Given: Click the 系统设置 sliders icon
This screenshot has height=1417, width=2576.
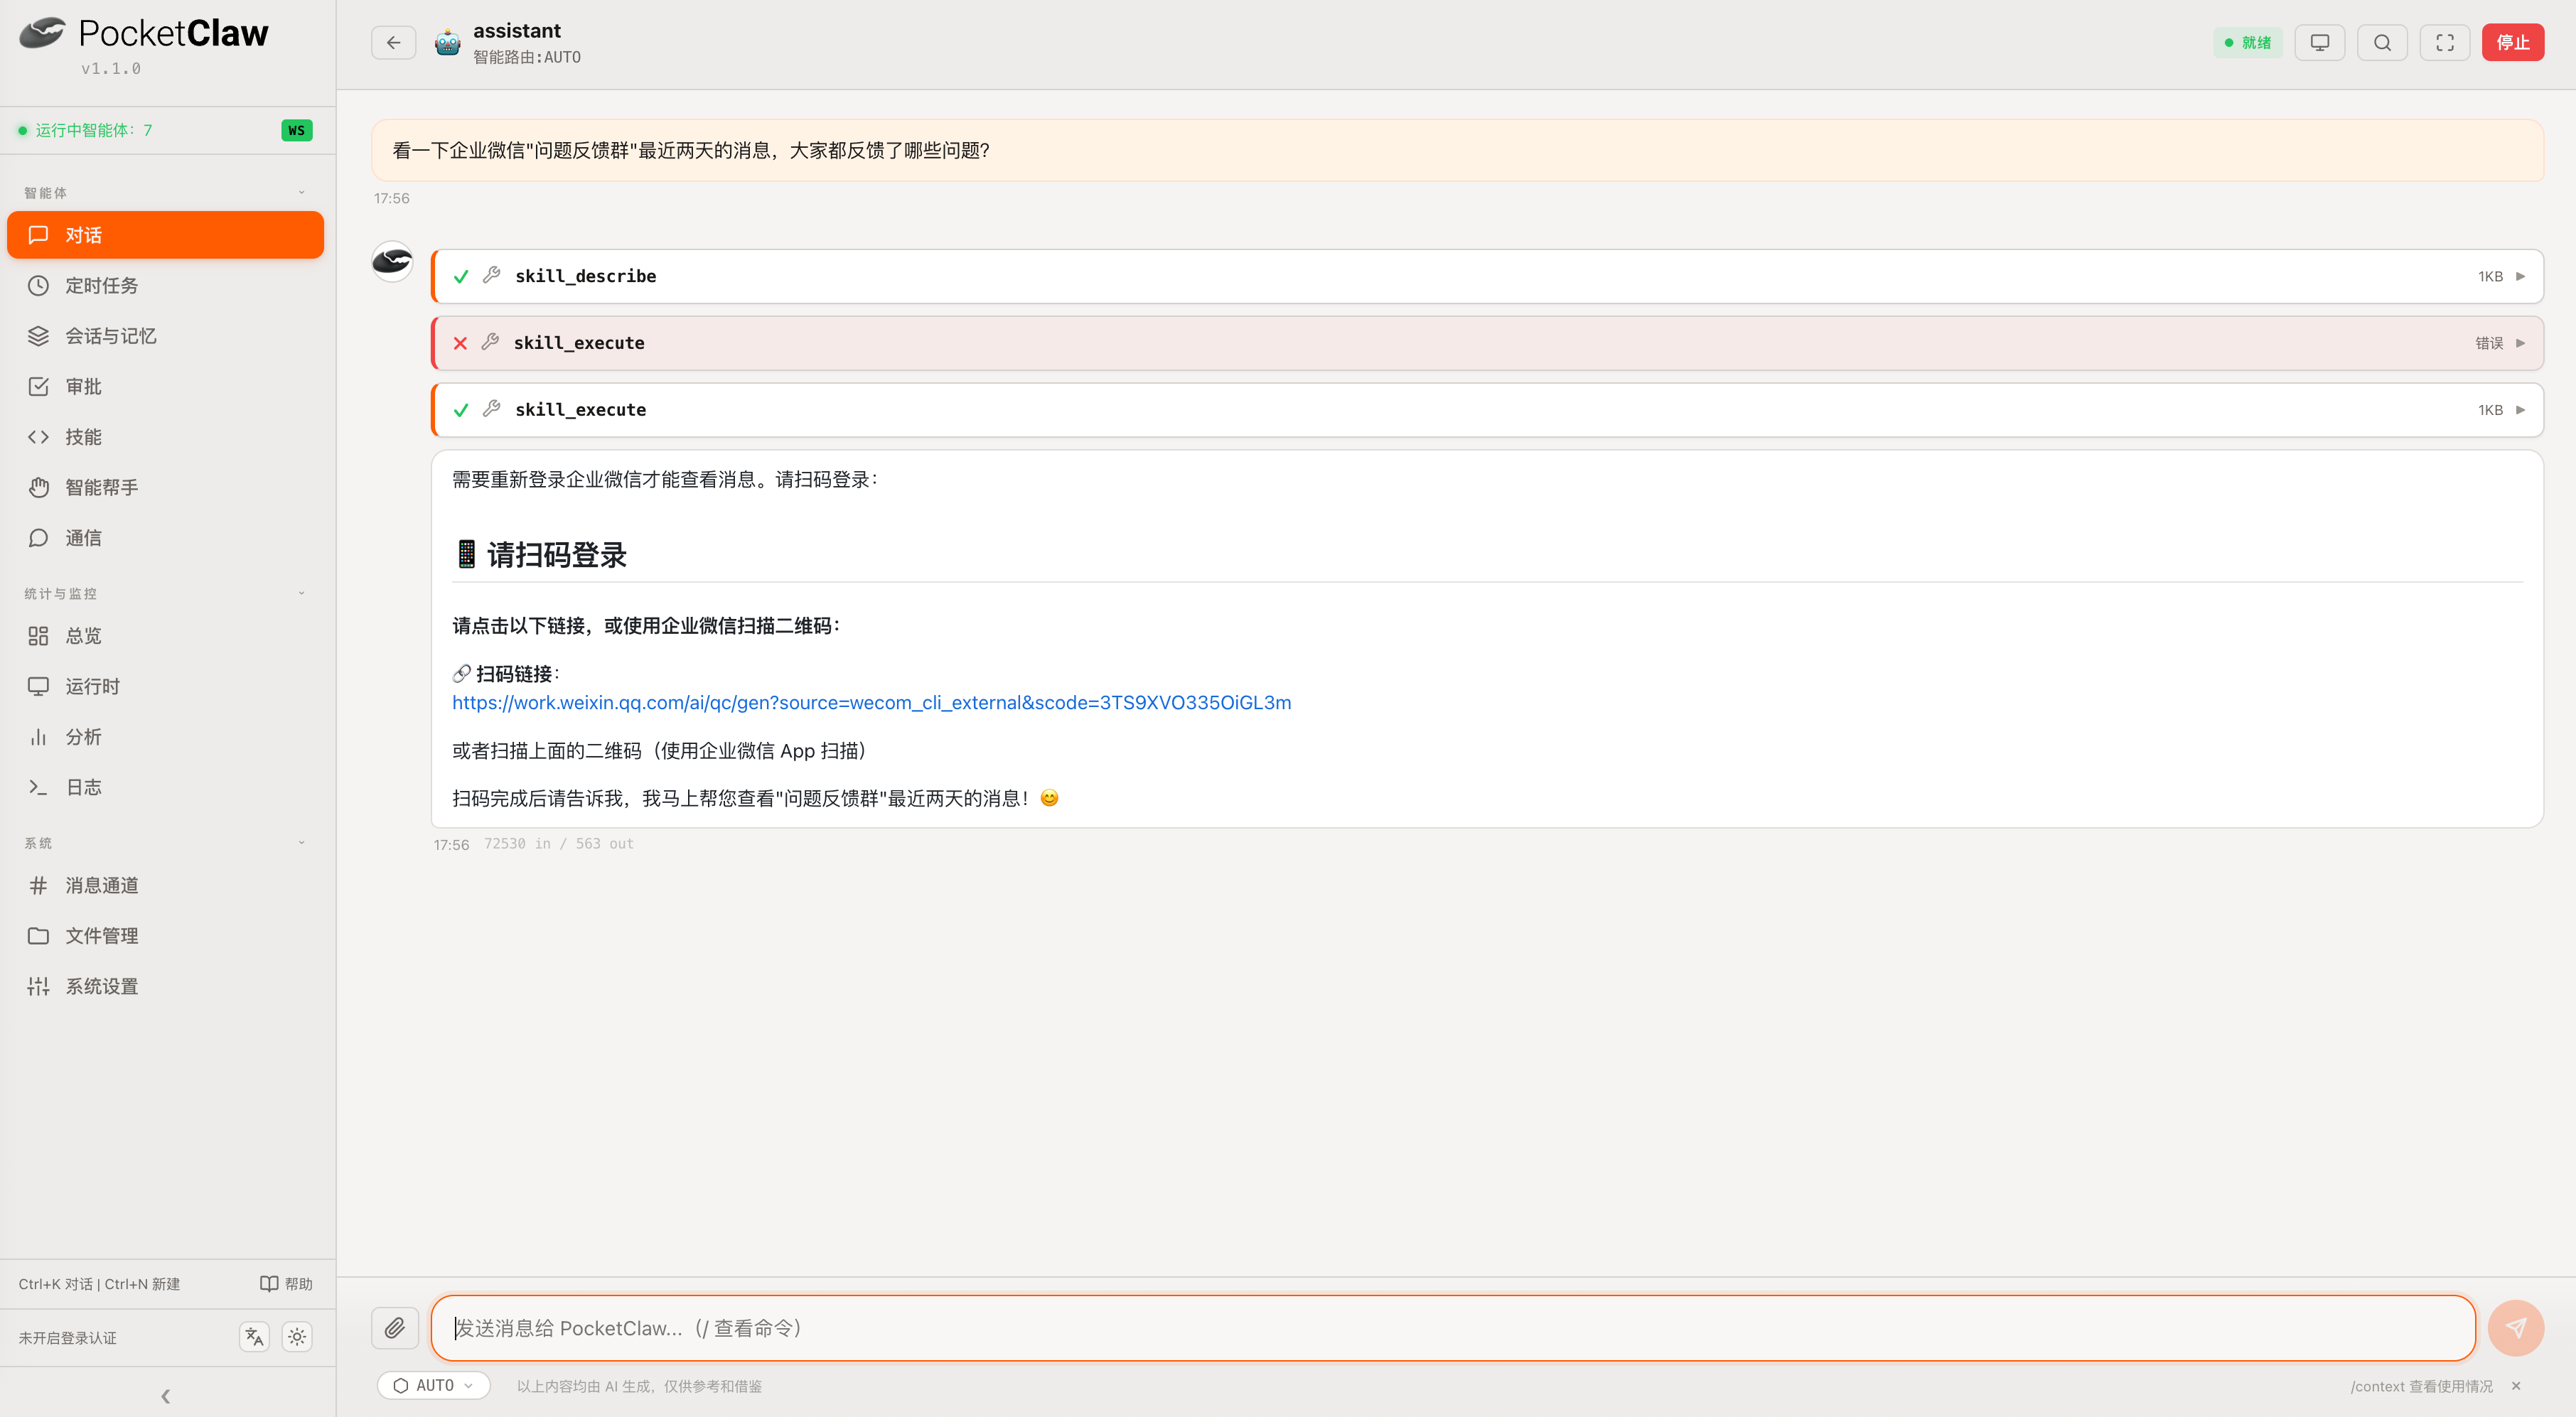Looking at the screenshot, I should click(38, 986).
